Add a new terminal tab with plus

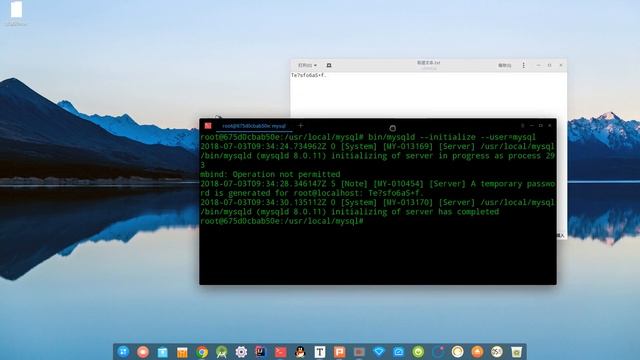pos(301,126)
